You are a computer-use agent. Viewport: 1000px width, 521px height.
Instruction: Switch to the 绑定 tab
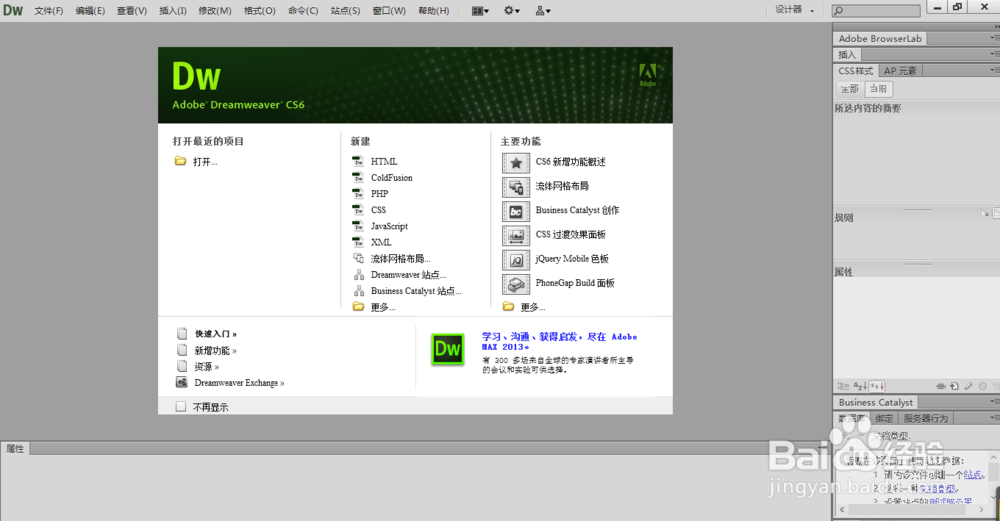click(884, 418)
